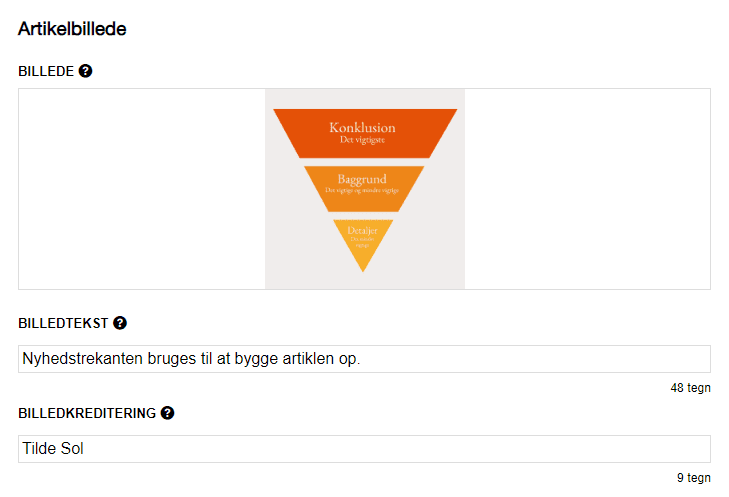Select the news triangle article image
Screen dimensions: 729x497
pyautogui.click(x=364, y=189)
